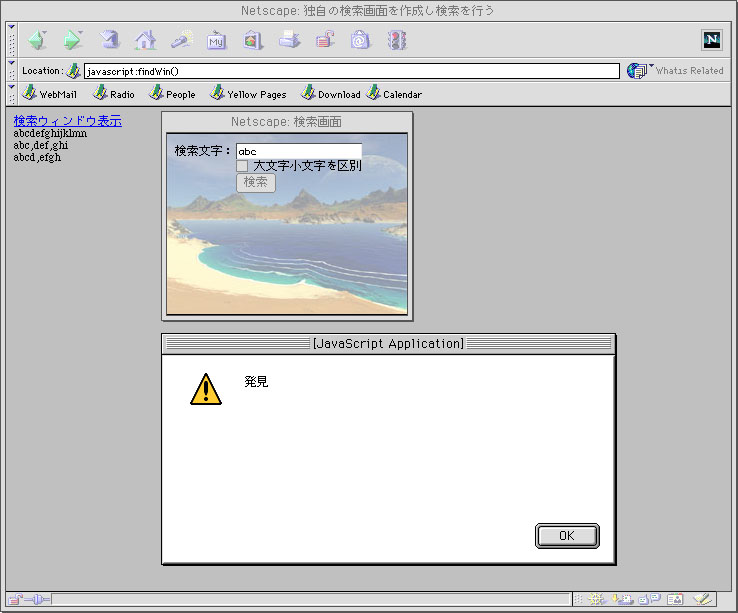Click the warning triangle alert icon
Viewport: 738px width, 613px height.
point(206,389)
